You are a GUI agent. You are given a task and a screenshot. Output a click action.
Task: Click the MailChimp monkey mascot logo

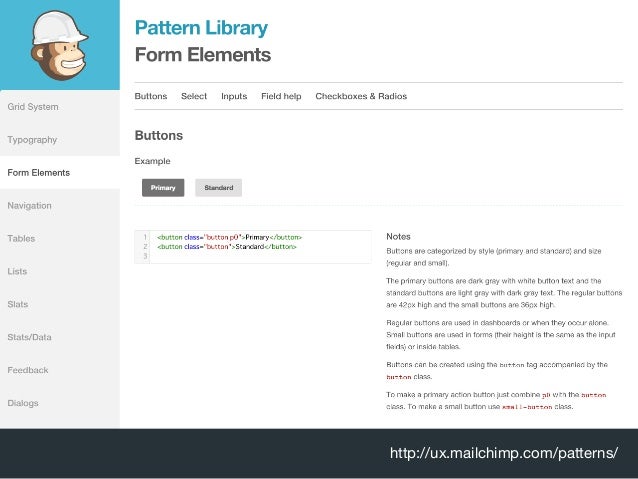click(59, 45)
